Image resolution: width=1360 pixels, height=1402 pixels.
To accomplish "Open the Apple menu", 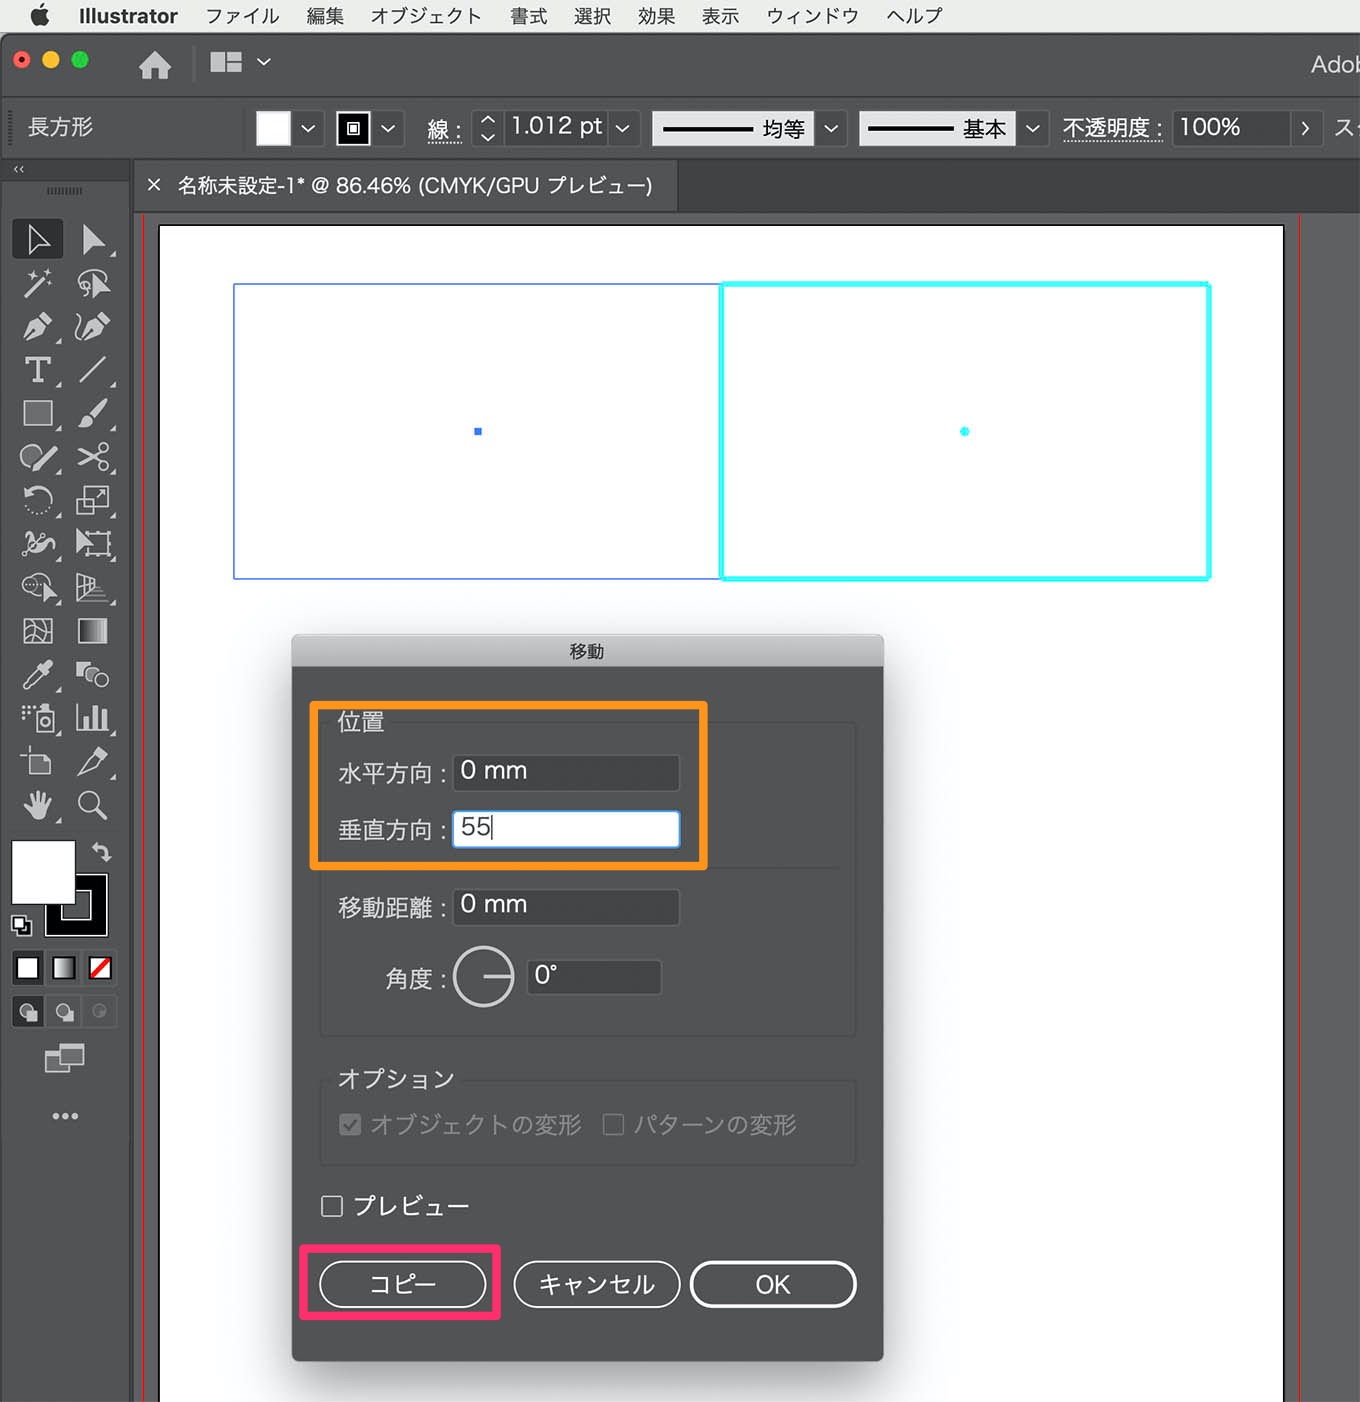I will [39, 15].
